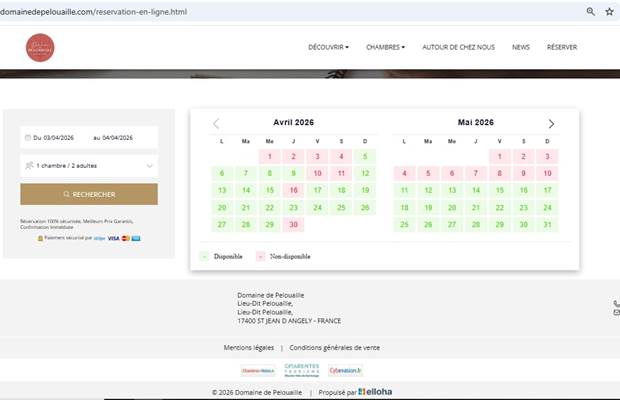The width and height of the screenshot is (620, 400).
Task: Open the Cybevasion.fr partner logo
Action: tap(345, 369)
